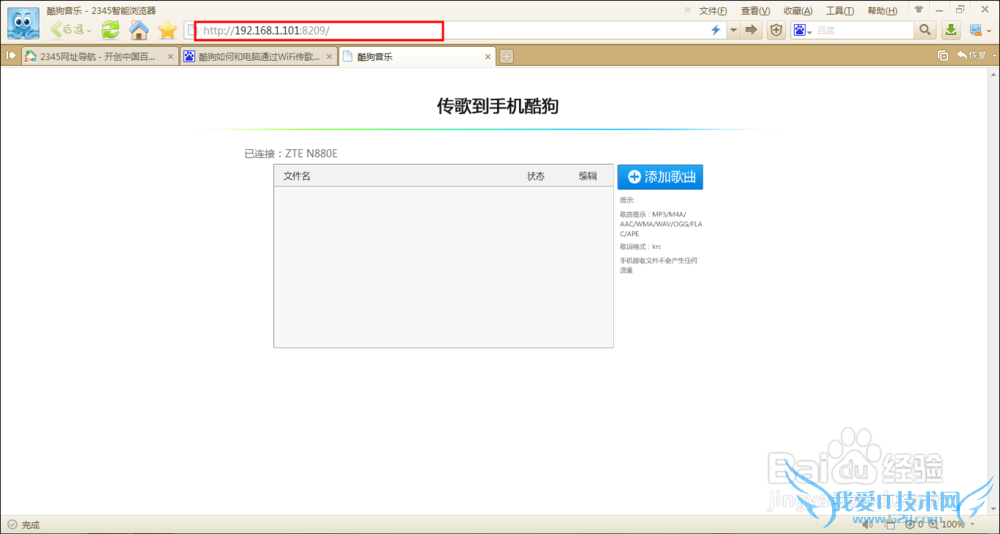Viewport: 1000px width, 534px height.
Task: Click 恢复 to restore closed tab
Action: 971,56
